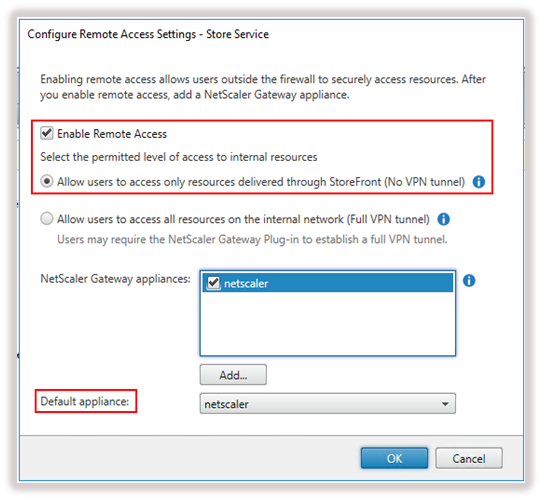
Task: Click the dialog title Configure Remote Access Settings
Action: pyautogui.click(x=148, y=34)
